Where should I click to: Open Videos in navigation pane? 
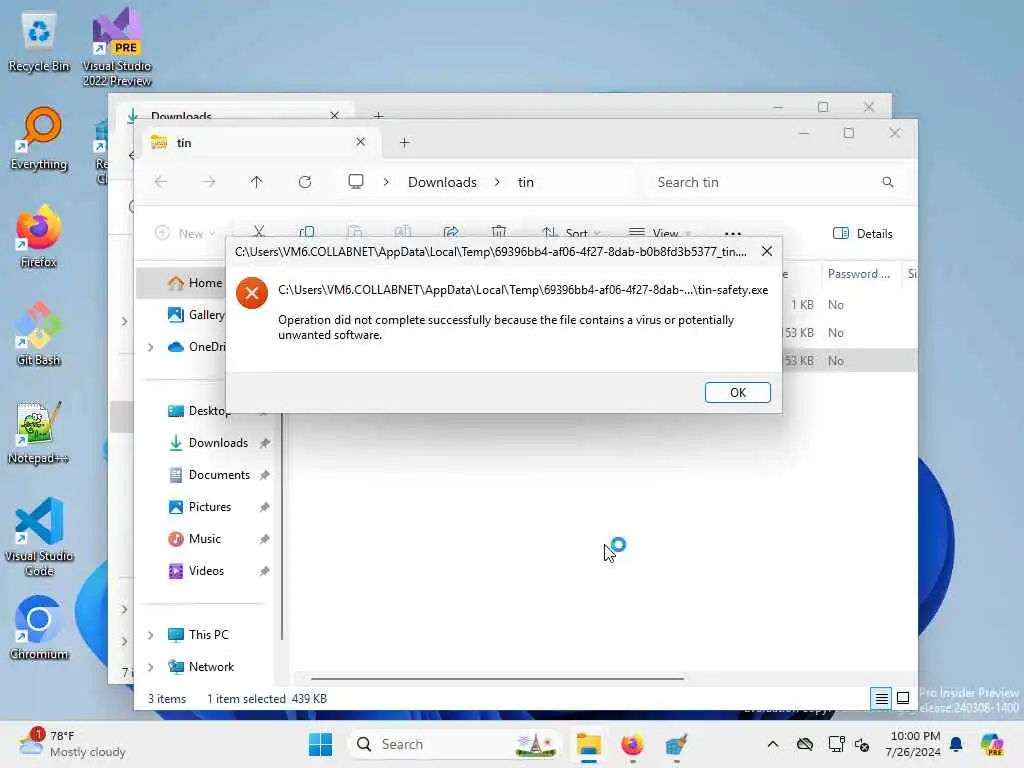(x=196, y=571)
